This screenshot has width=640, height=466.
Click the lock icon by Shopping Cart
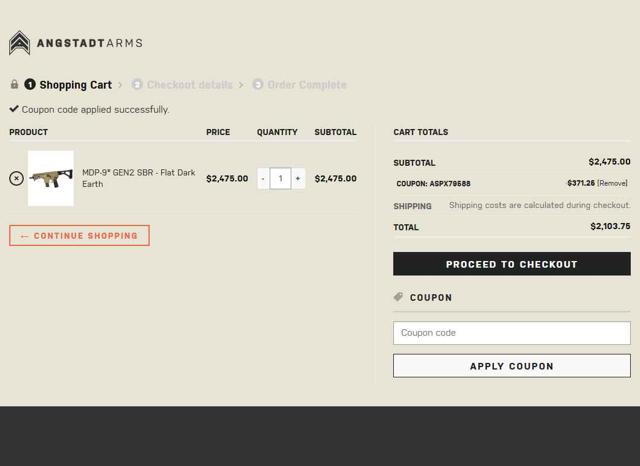14,84
